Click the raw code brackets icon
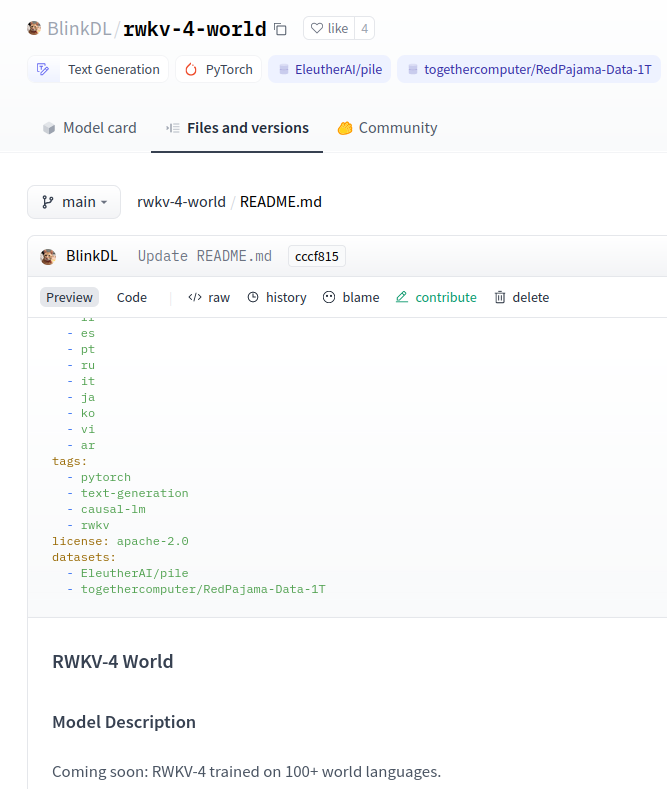The height and width of the screenshot is (789, 667). [x=195, y=297]
